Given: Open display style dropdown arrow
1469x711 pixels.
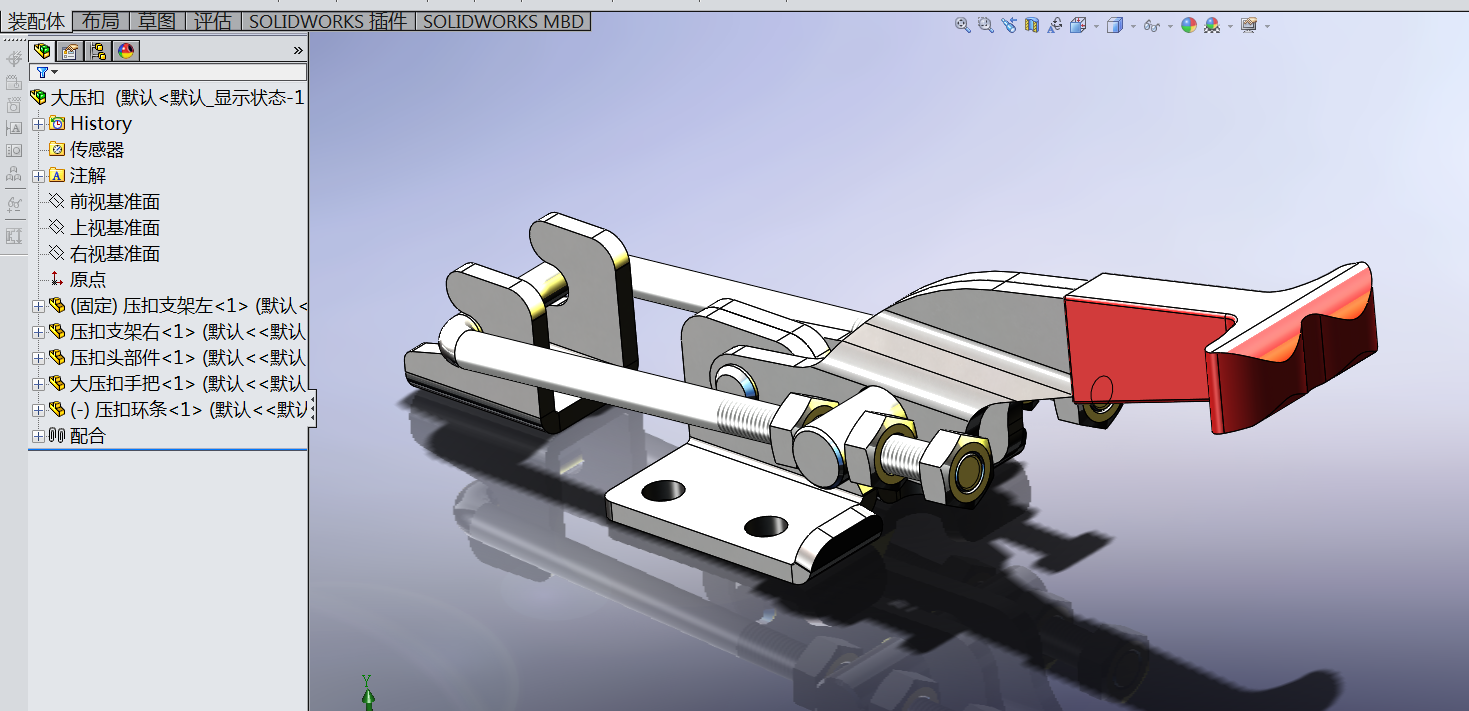Looking at the screenshot, I should [1133, 27].
